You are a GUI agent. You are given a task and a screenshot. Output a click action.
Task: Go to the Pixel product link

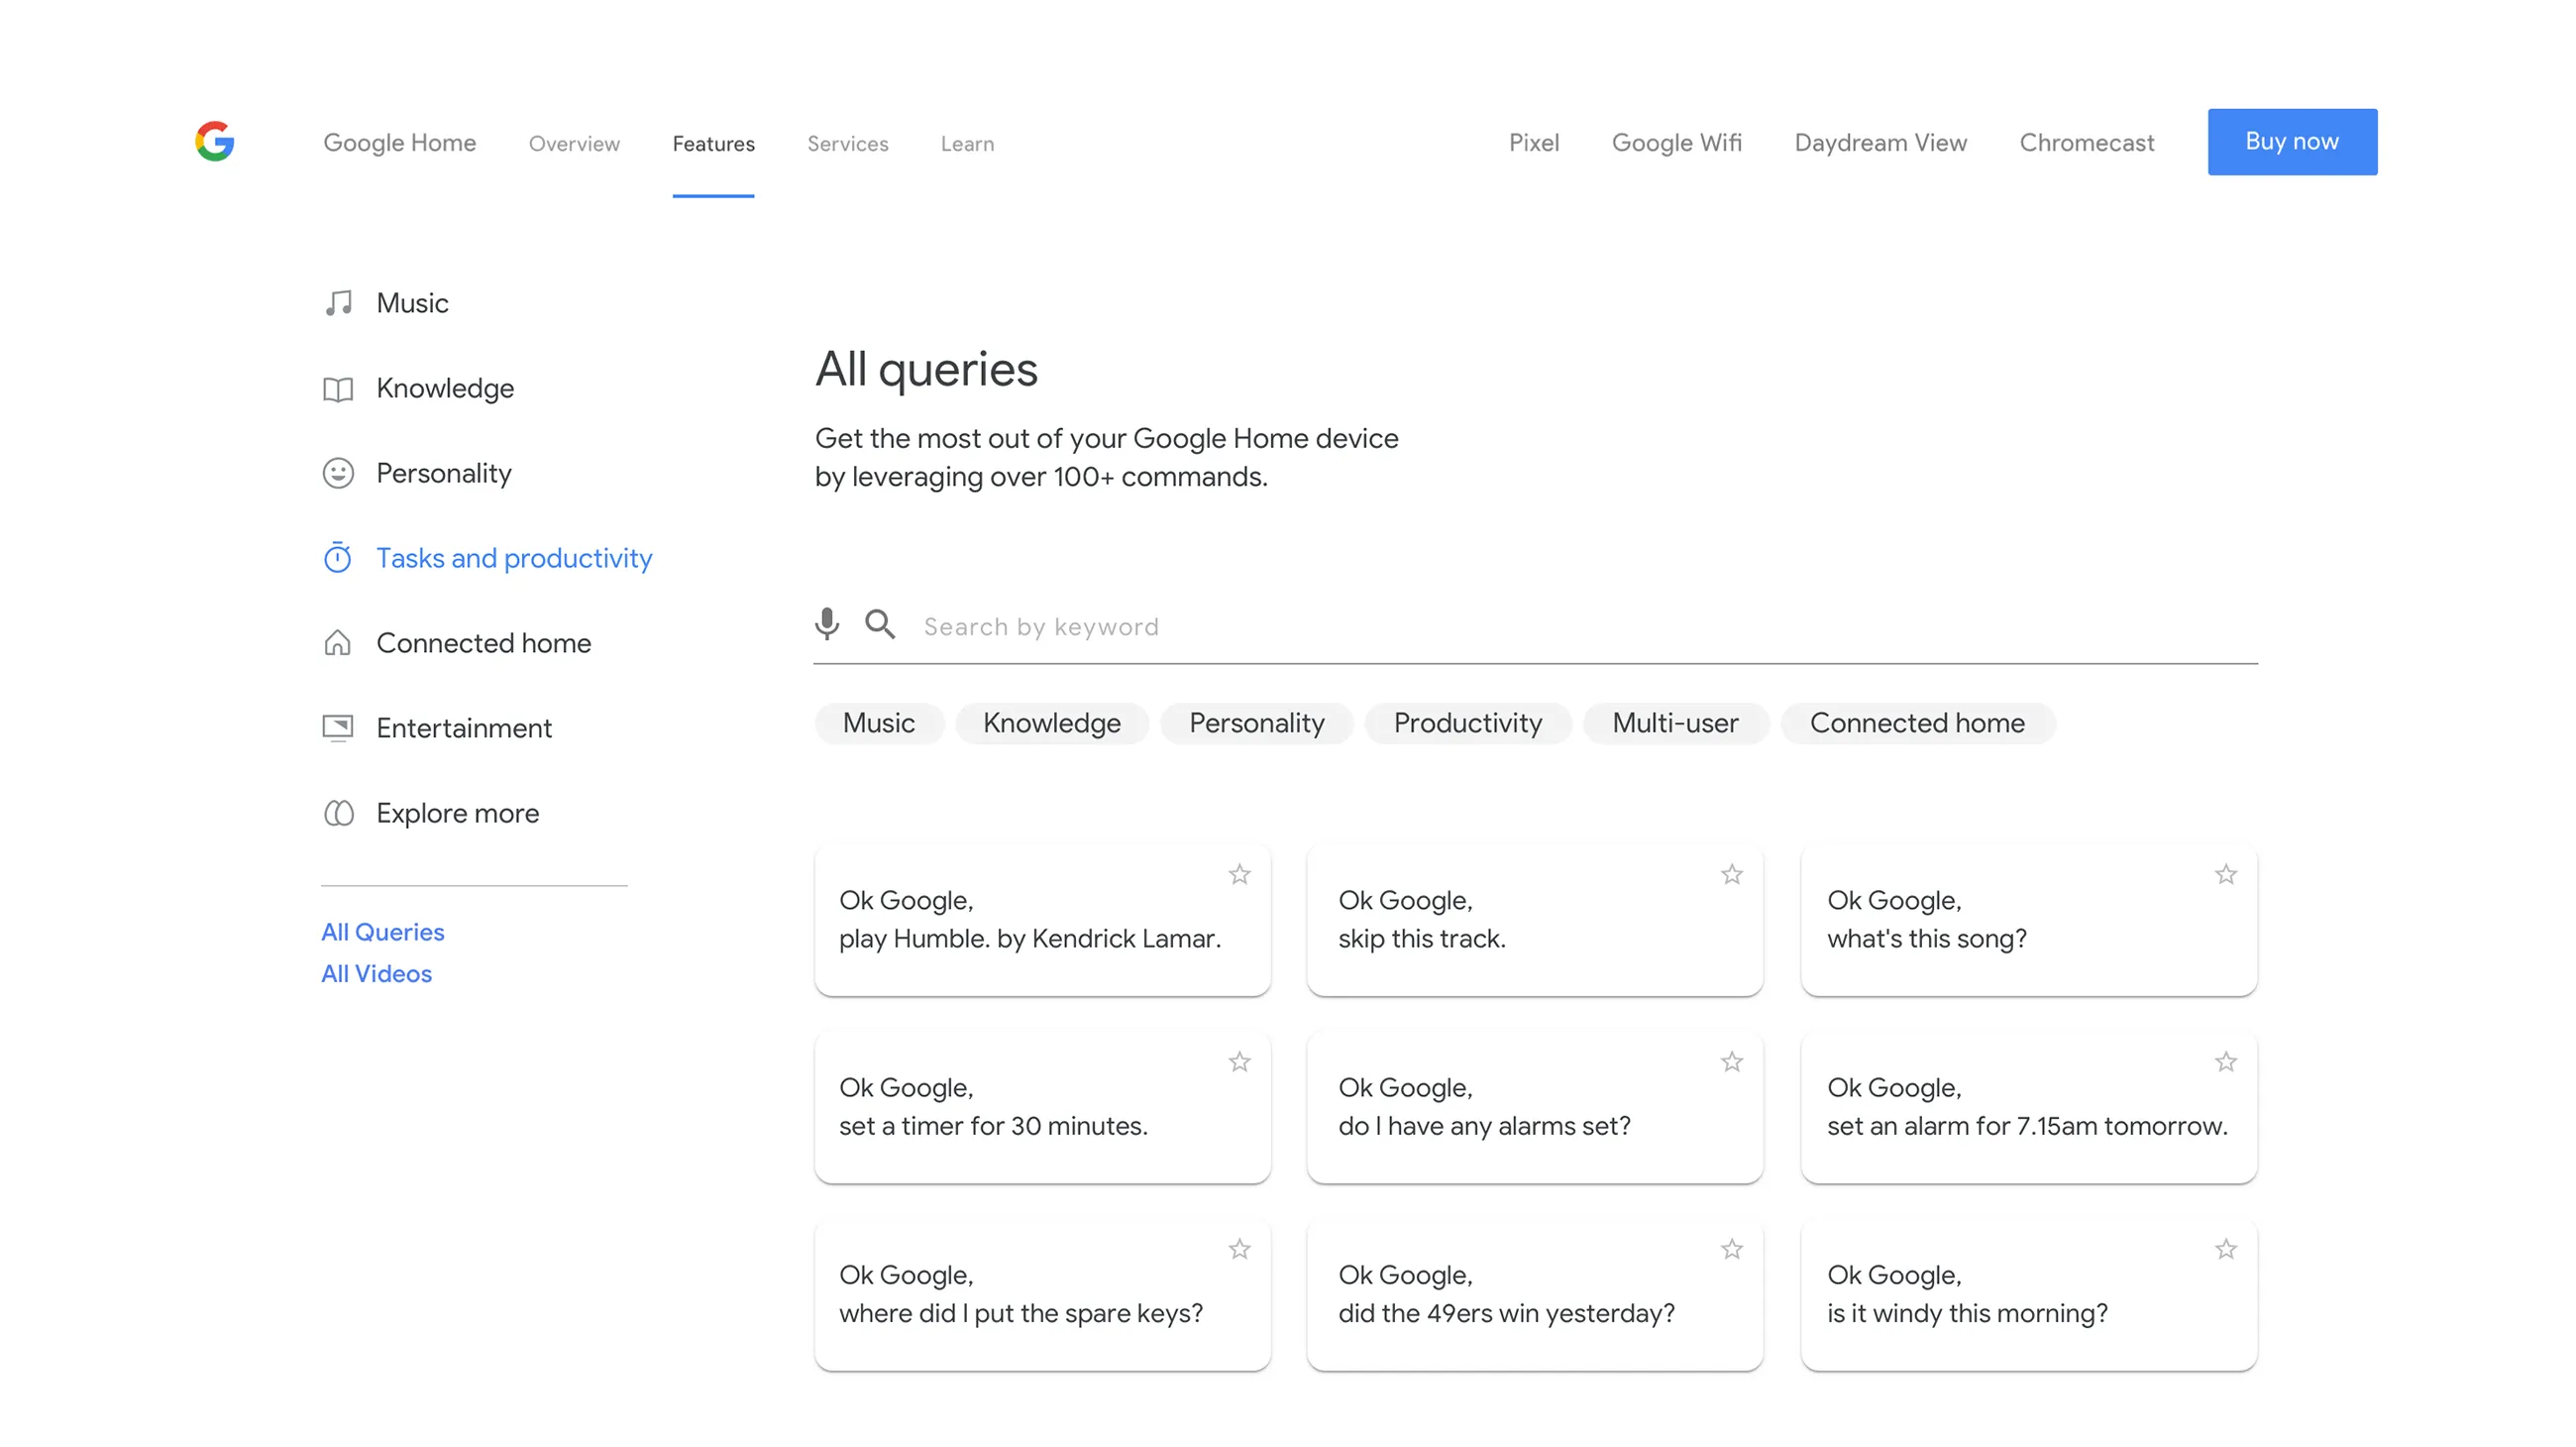coord(1533,143)
